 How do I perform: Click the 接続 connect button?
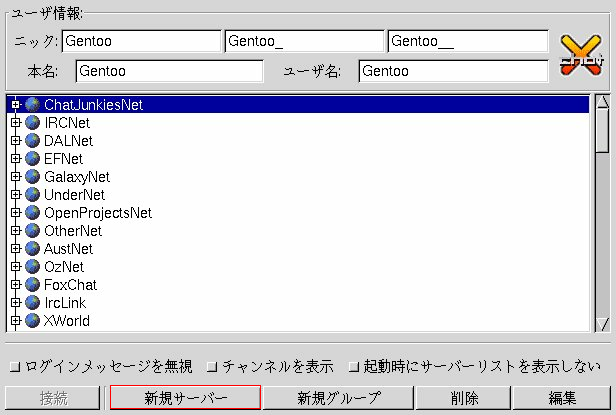pos(53,398)
